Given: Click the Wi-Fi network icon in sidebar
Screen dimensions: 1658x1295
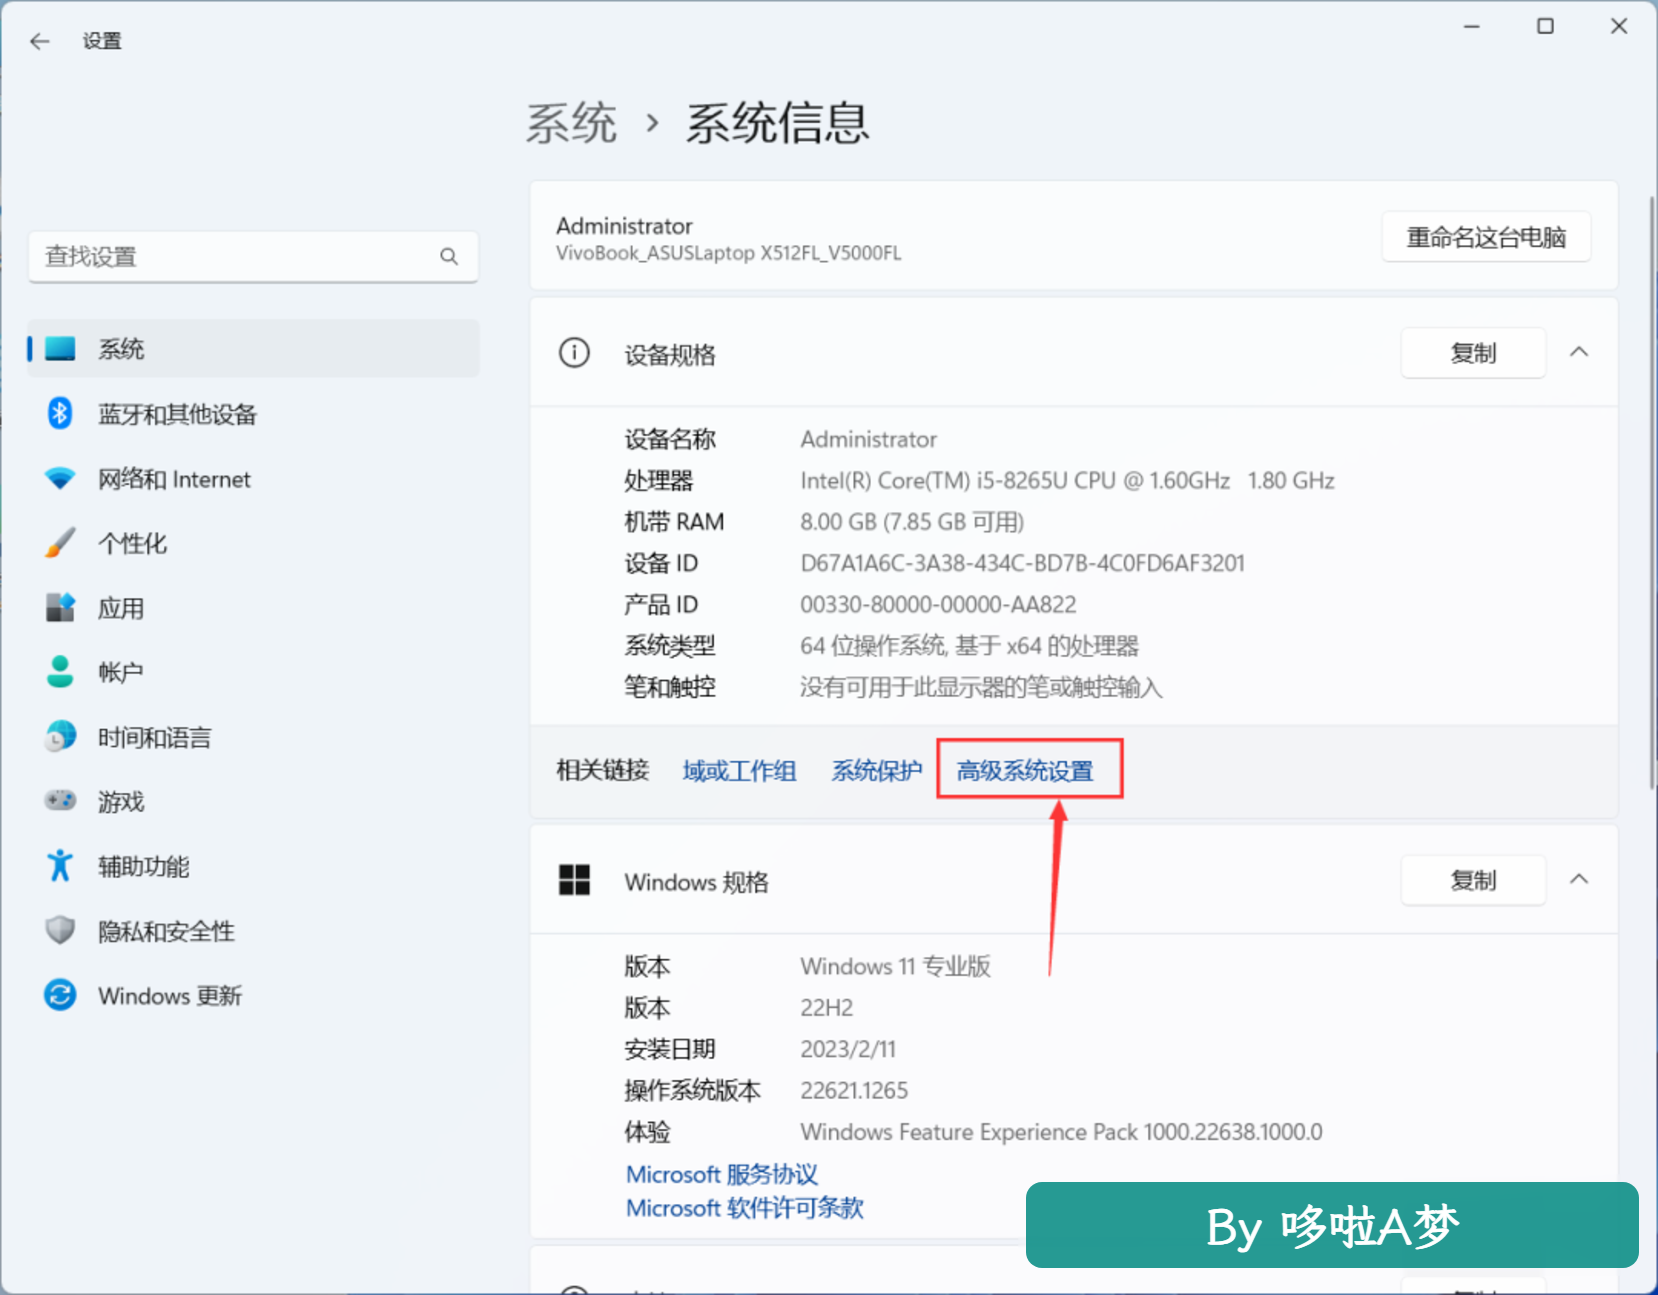Looking at the screenshot, I should tap(60, 478).
